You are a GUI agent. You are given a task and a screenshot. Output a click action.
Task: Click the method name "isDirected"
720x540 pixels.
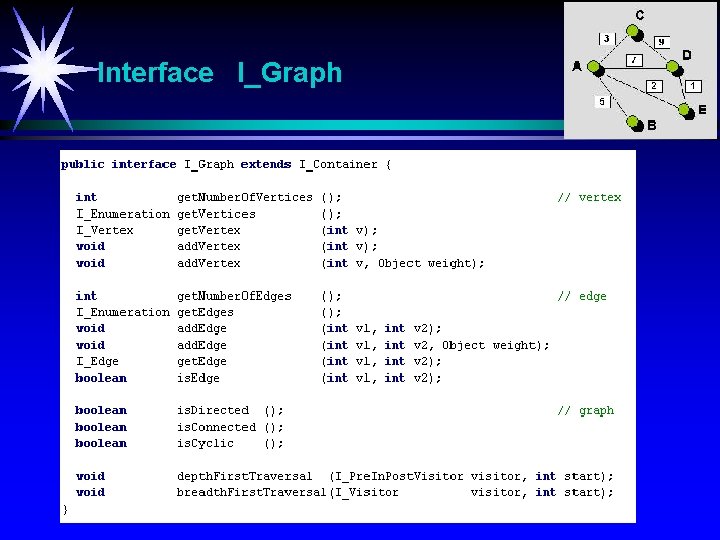(213, 410)
